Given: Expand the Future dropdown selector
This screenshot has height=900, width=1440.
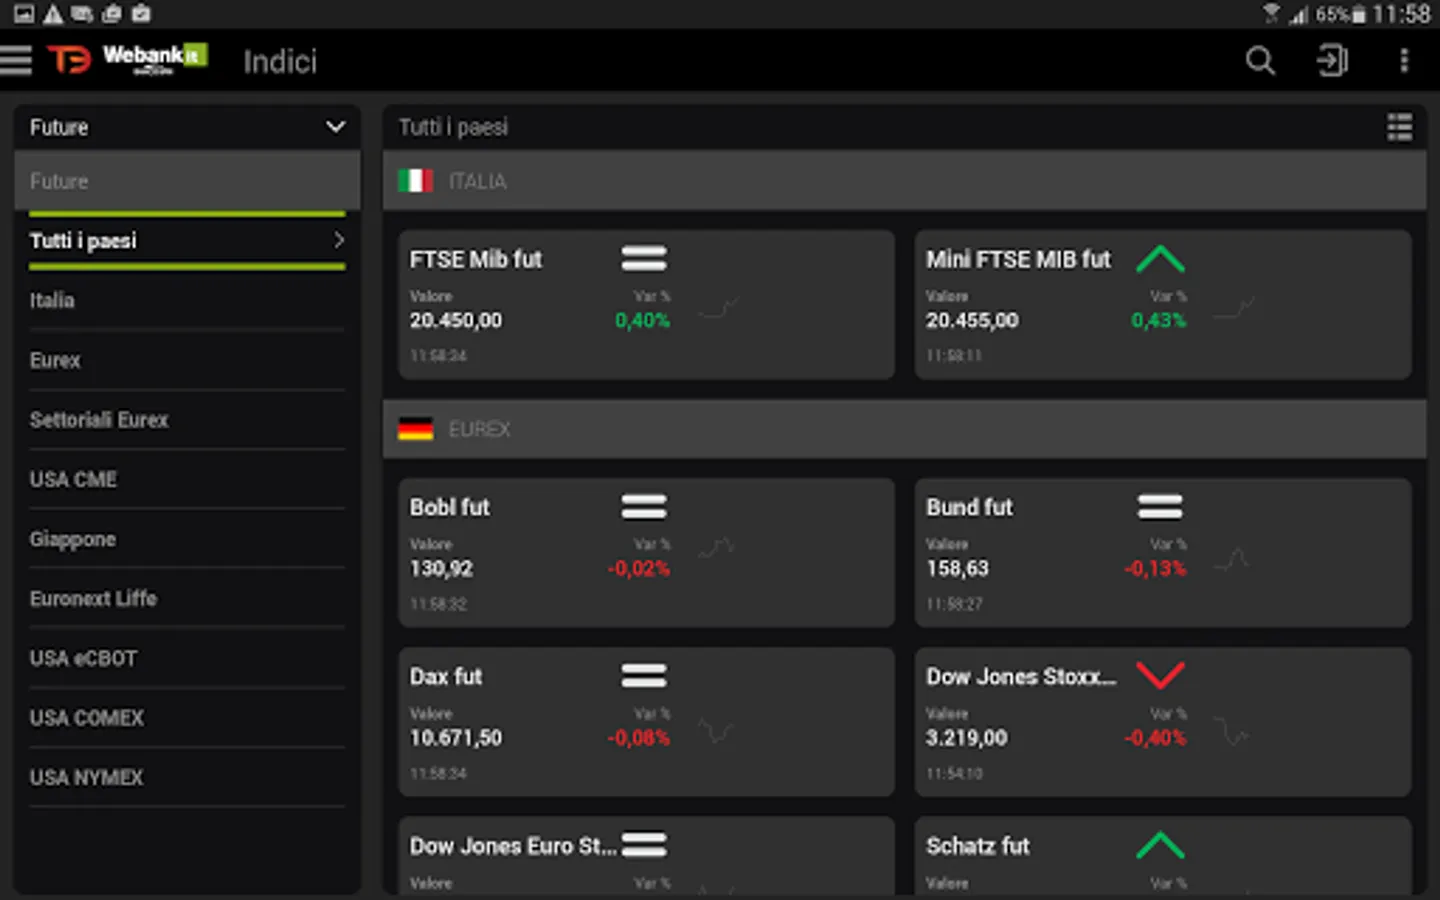Looking at the screenshot, I should click(187, 127).
